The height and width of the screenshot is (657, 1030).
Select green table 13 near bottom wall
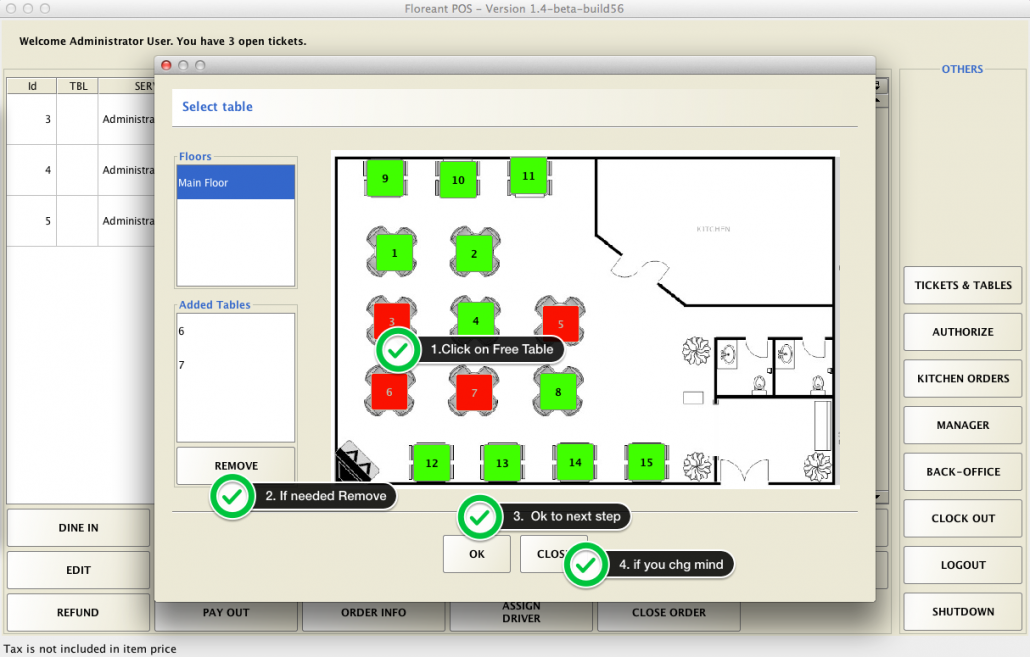coord(502,463)
